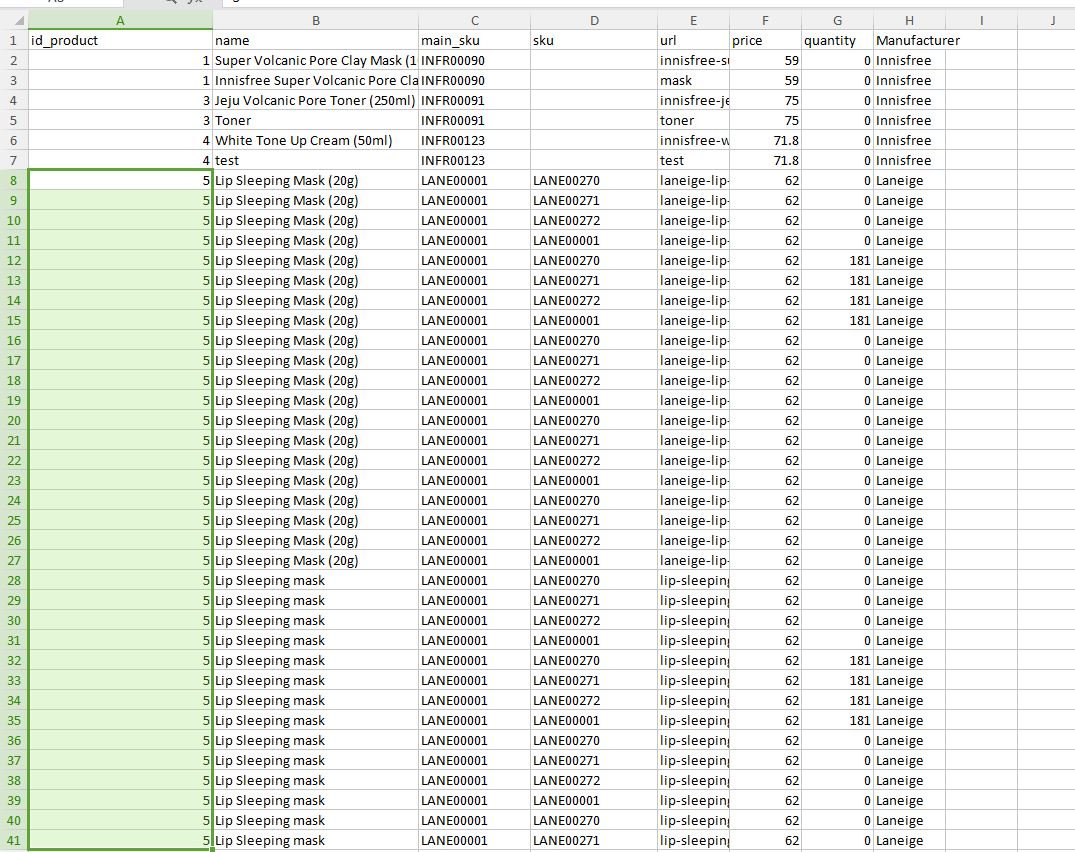Click the main_sku header cell
The width and height of the screenshot is (1075, 852).
tap(474, 40)
